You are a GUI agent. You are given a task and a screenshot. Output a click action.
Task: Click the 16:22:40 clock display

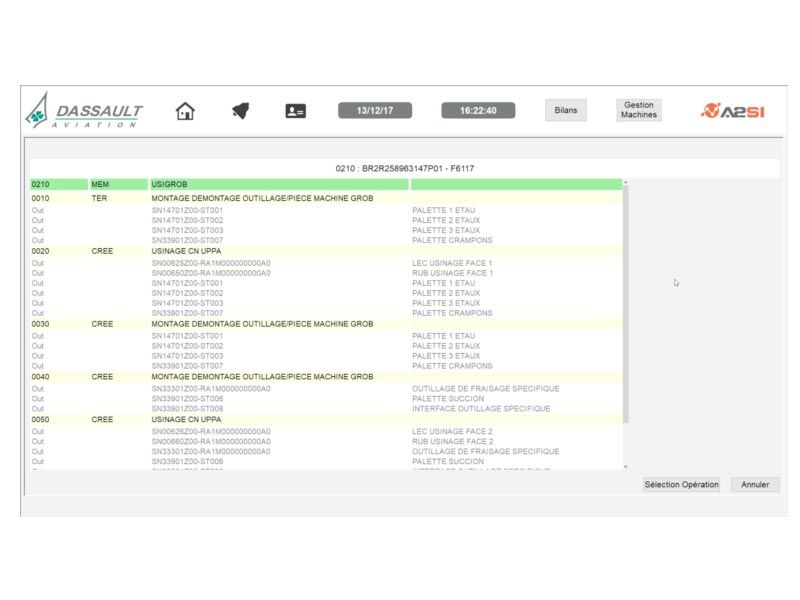(478, 111)
